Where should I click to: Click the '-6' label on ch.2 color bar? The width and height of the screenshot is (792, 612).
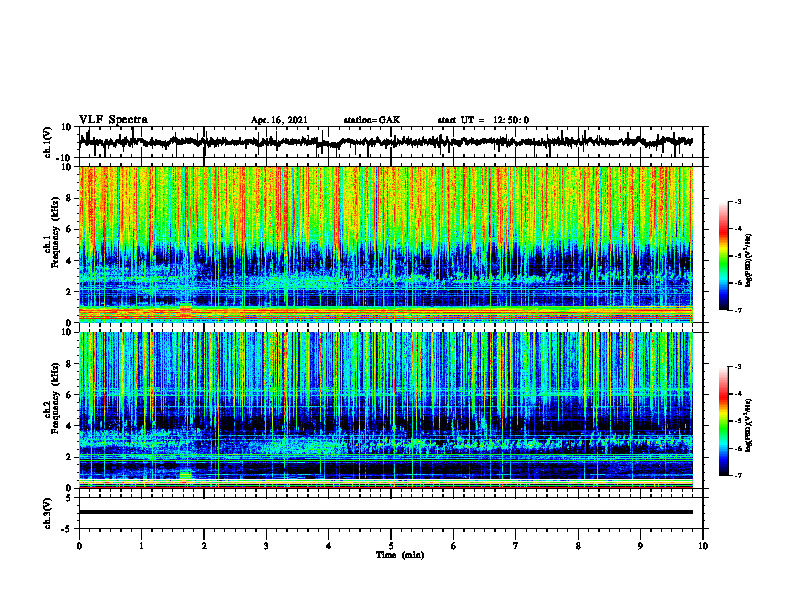(x=737, y=448)
